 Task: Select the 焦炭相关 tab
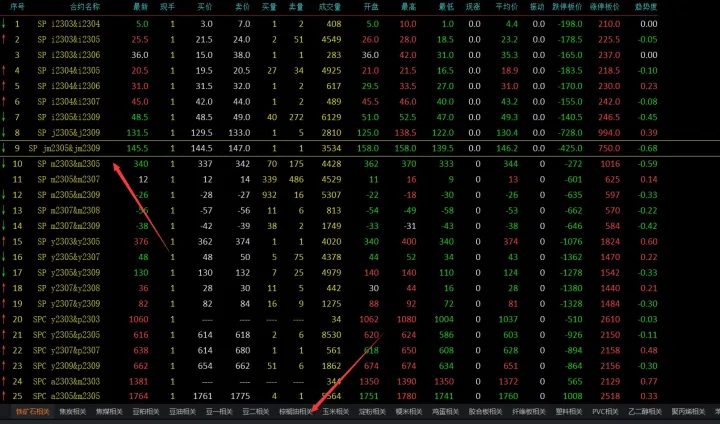click(x=74, y=411)
